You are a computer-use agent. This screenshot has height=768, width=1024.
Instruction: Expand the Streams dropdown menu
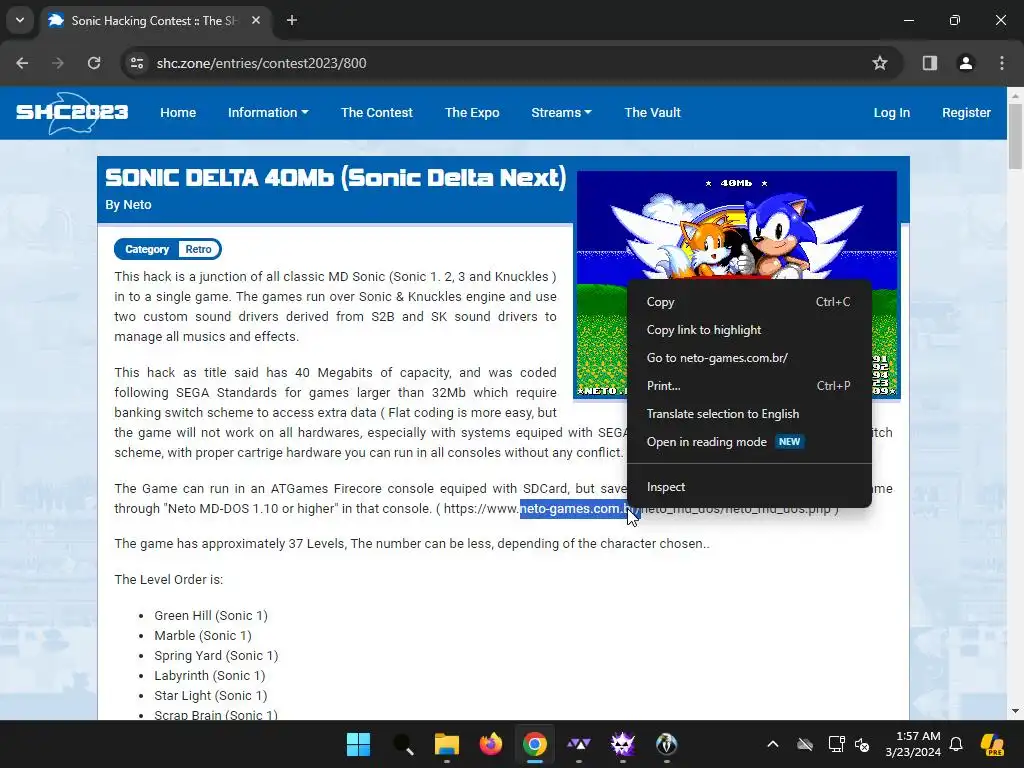pyautogui.click(x=561, y=112)
